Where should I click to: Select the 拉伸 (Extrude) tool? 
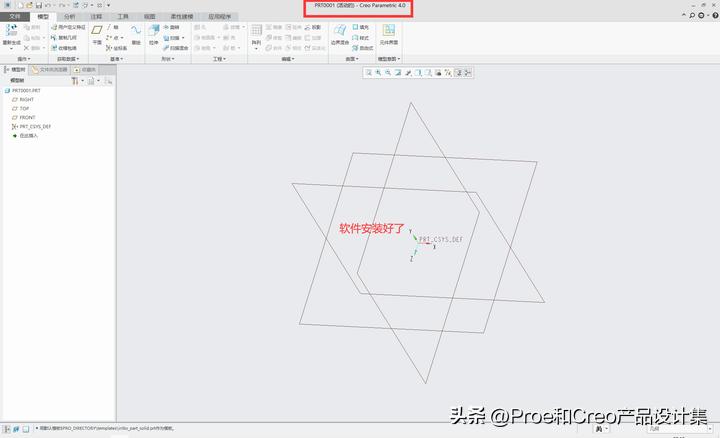(153, 34)
